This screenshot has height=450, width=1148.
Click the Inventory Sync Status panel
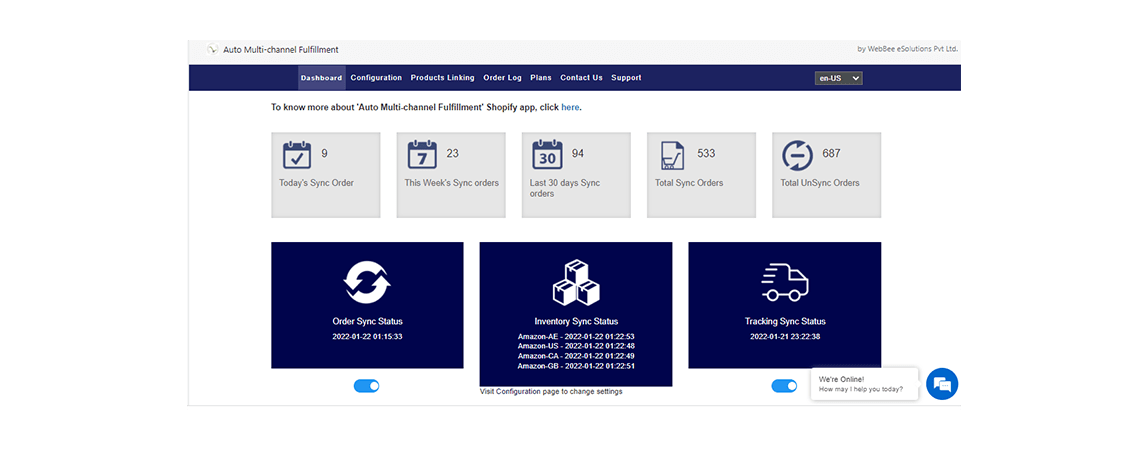tap(576, 315)
